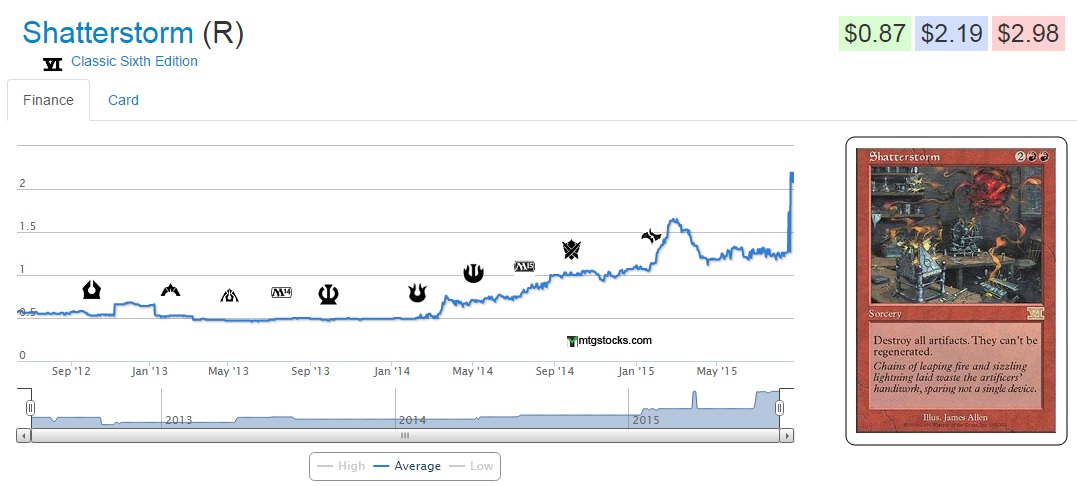Click the Sixth Edition VI set icon
The width and height of the screenshot is (1077, 486).
click(x=53, y=63)
